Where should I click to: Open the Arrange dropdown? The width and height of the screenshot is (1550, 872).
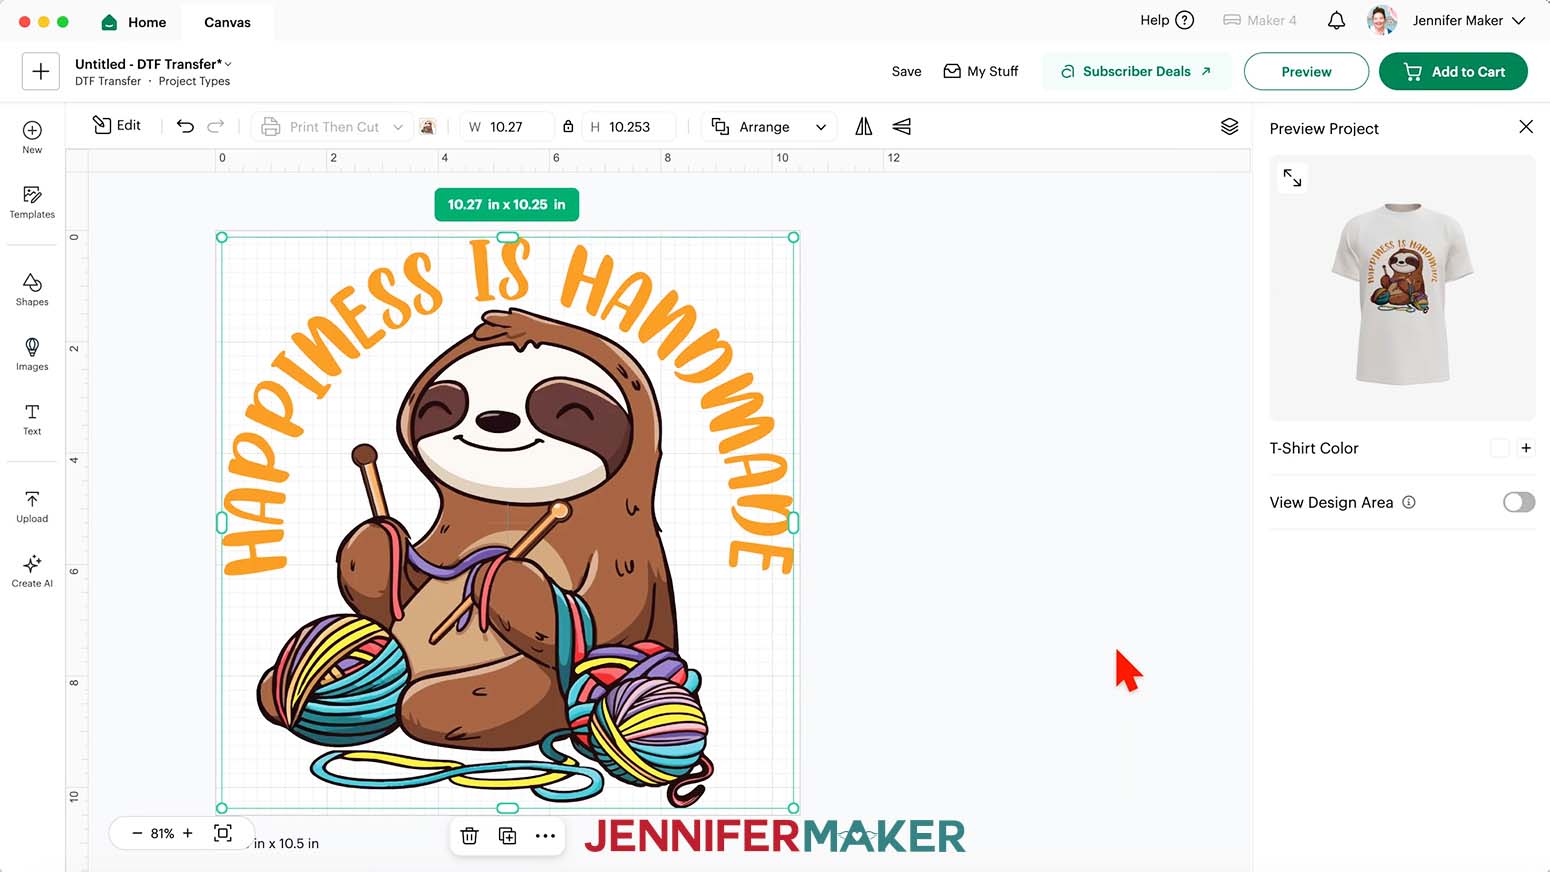(x=769, y=127)
